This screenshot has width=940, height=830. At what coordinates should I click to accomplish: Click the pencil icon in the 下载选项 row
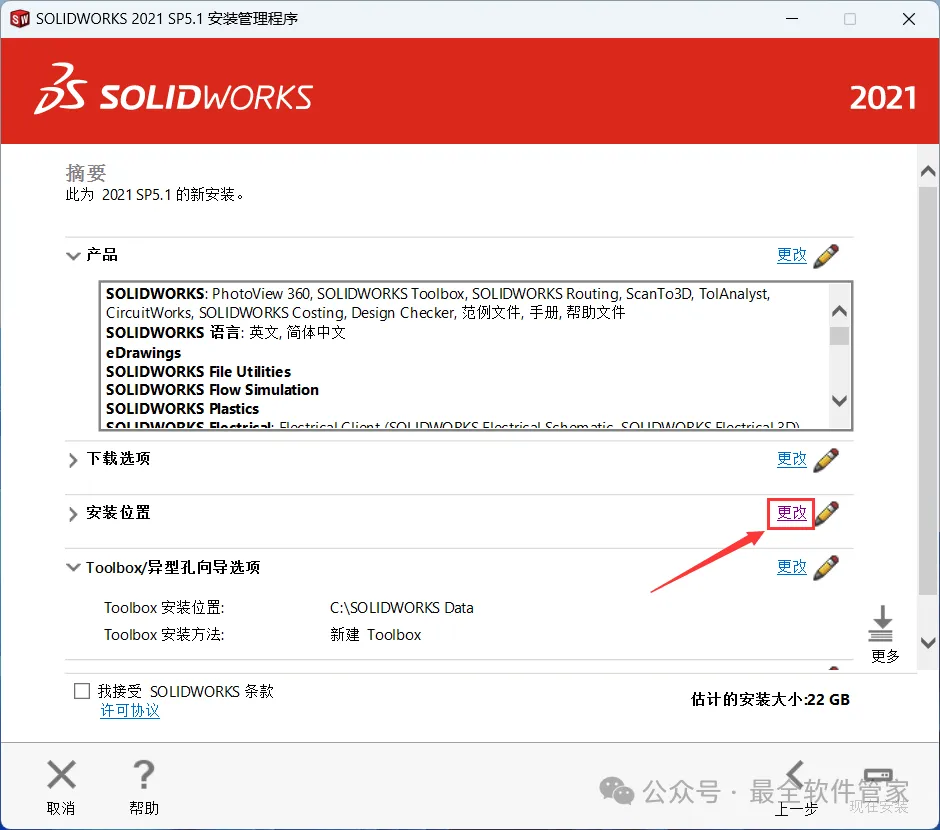pyautogui.click(x=826, y=460)
